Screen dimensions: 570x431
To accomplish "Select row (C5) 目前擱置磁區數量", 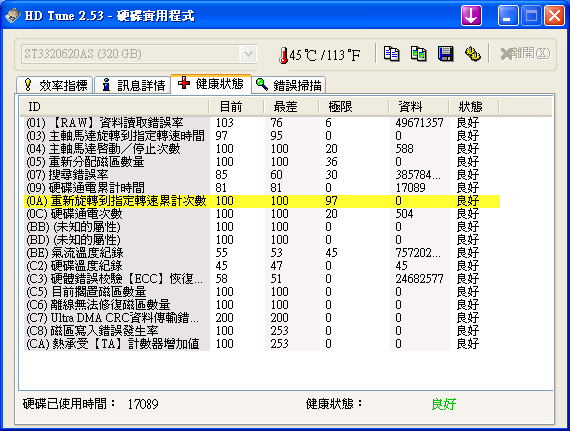I will [x=262, y=292].
